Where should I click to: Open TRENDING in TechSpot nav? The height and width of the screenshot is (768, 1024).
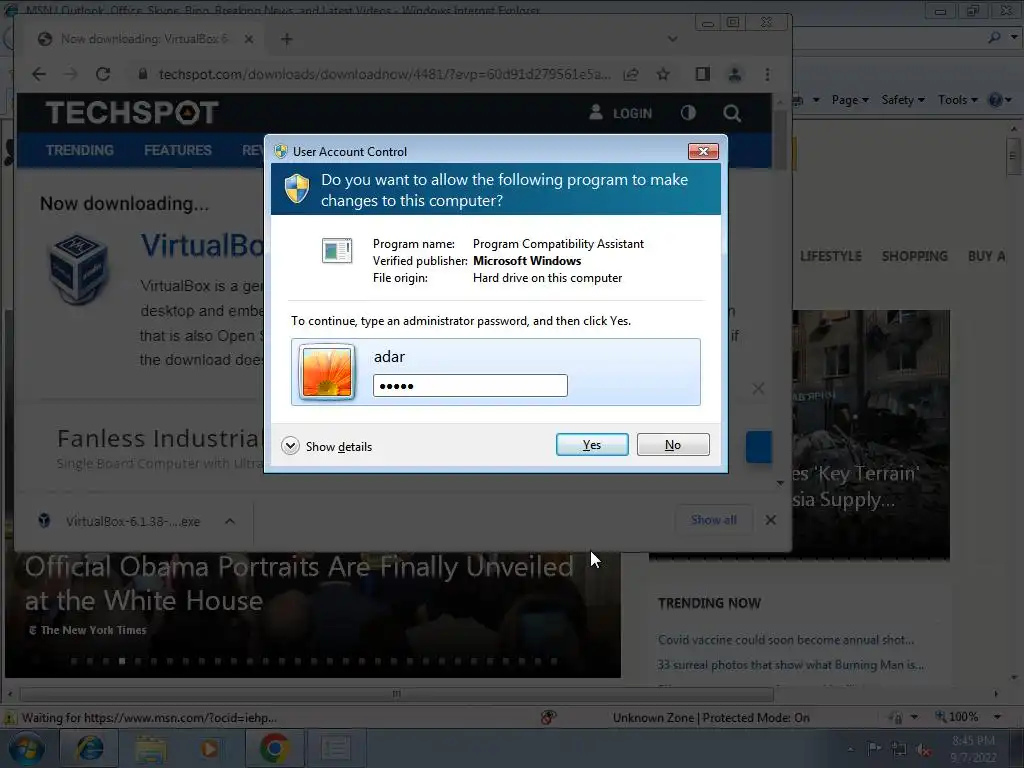[x=80, y=150]
